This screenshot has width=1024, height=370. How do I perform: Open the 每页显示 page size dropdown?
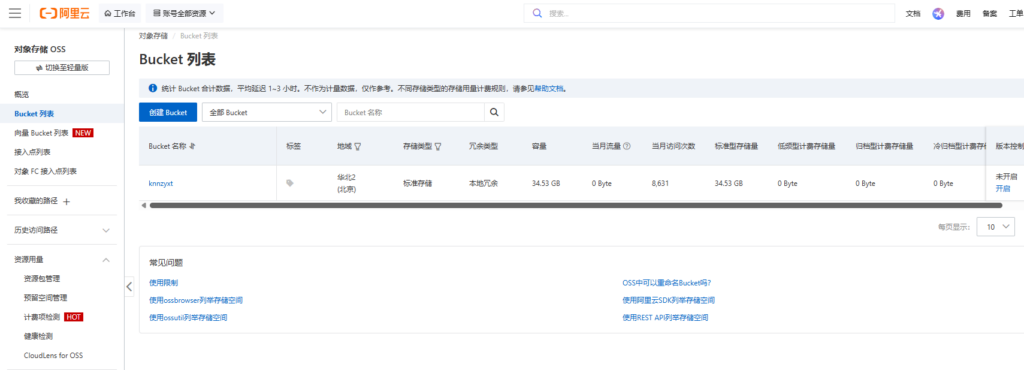tap(996, 227)
